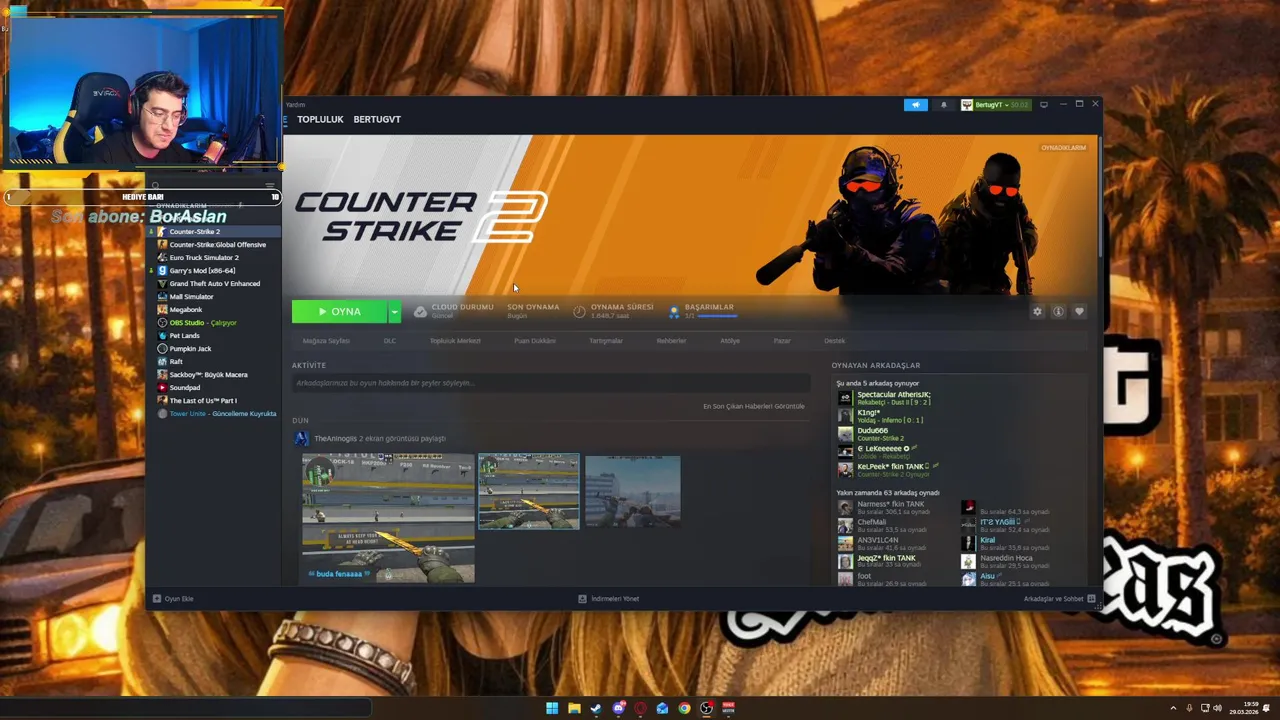Open the Steam notifications bell
The width and height of the screenshot is (1280, 720).
[x=943, y=105]
